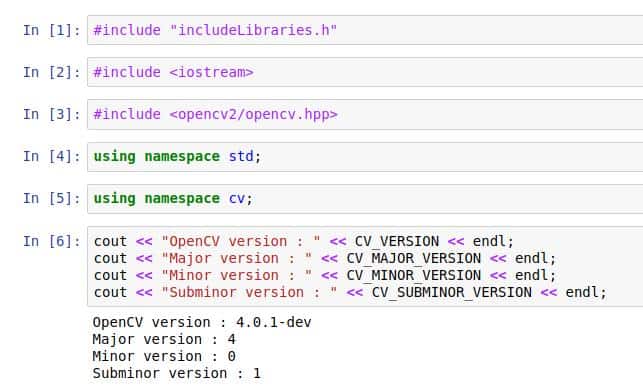Select the 'using namespace cv;' cell

coord(365,199)
